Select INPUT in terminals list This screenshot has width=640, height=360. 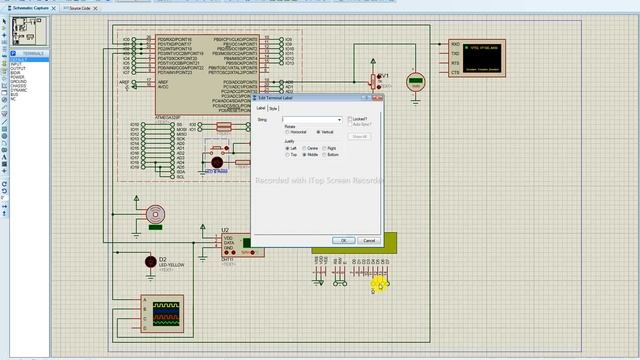[x=16, y=64]
